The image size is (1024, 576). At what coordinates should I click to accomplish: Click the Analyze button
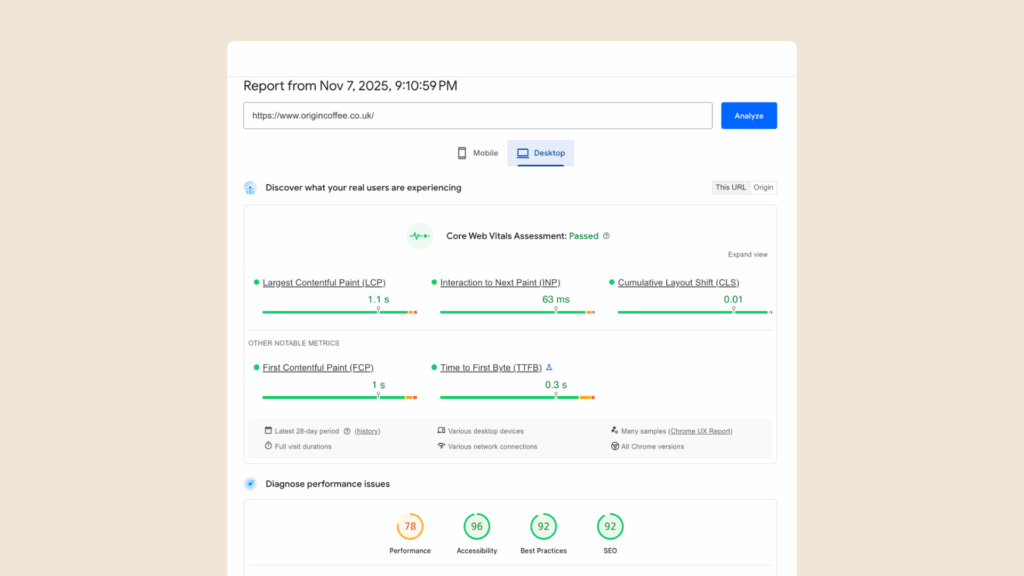coord(748,116)
